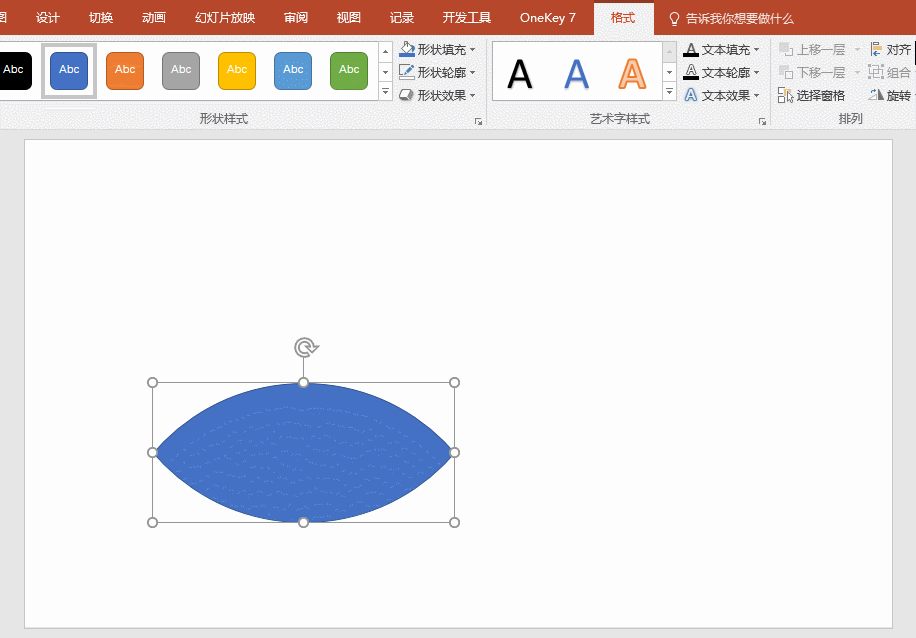Open the 文本轮廓 dropdown arrow
Viewport: 916px width, 638px height.
coord(757,72)
